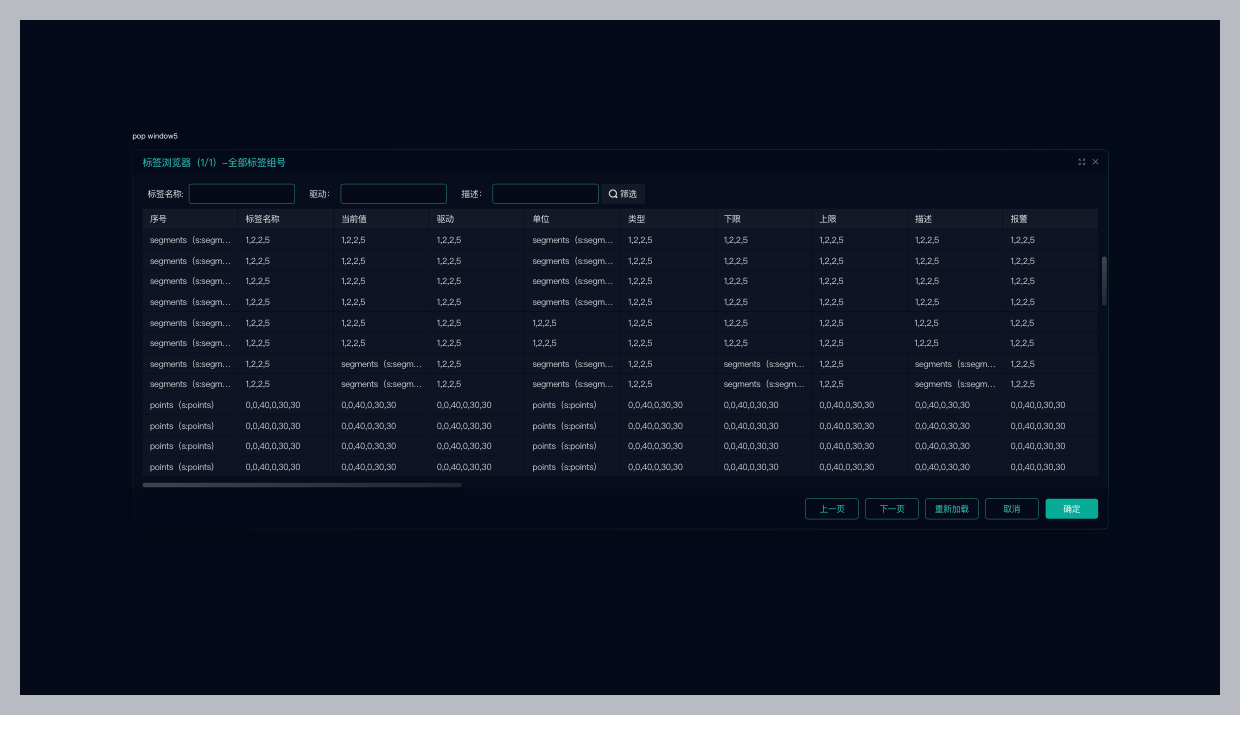Cancel the dialog with 取消
Screen dimensions: 1240x755
pyautogui.click(x=1011, y=509)
